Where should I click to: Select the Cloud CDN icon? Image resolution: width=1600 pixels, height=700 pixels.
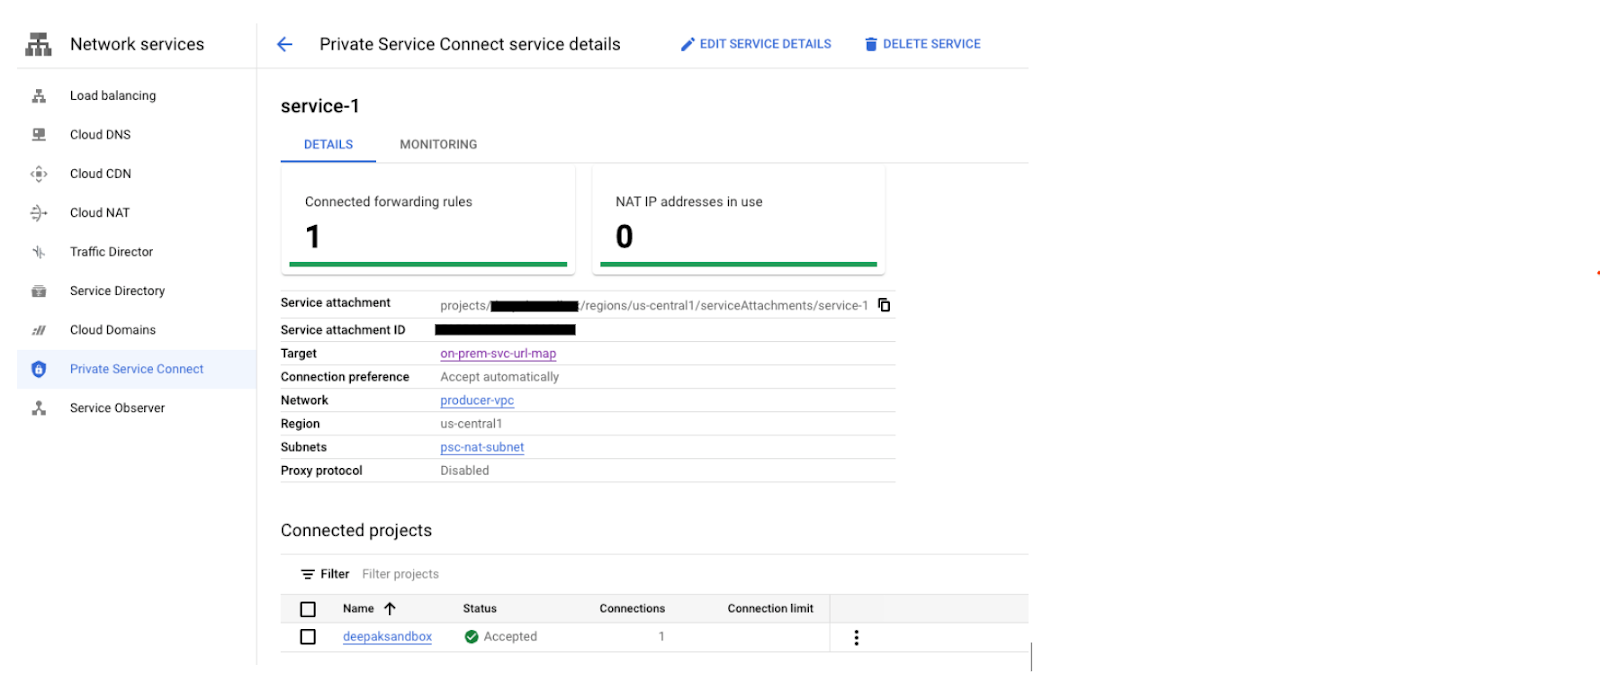coord(39,174)
